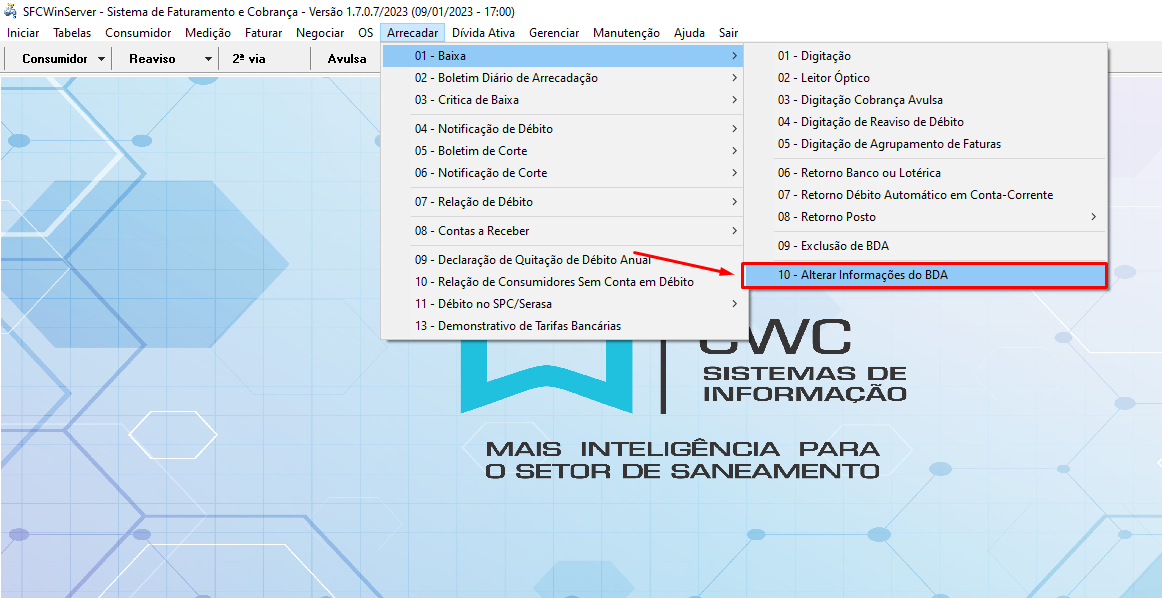Viewport: 1162px width, 598px height.
Task: Expand the 11 - Débito no SPC/Serasa submenu
Action: click(x=482, y=304)
